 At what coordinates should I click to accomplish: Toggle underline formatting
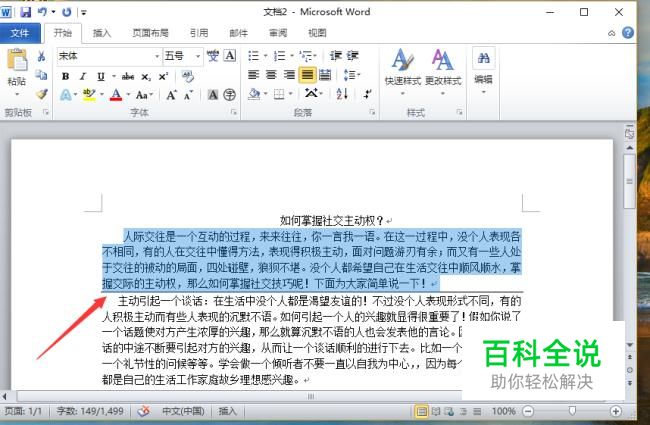pos(101,76)
